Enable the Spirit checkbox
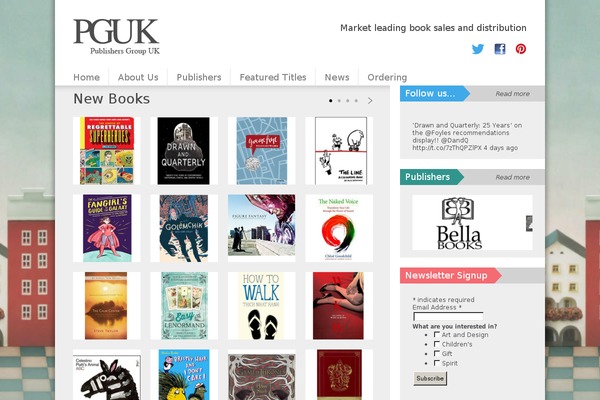The image size is (600, 400). [x=437, y=362]
